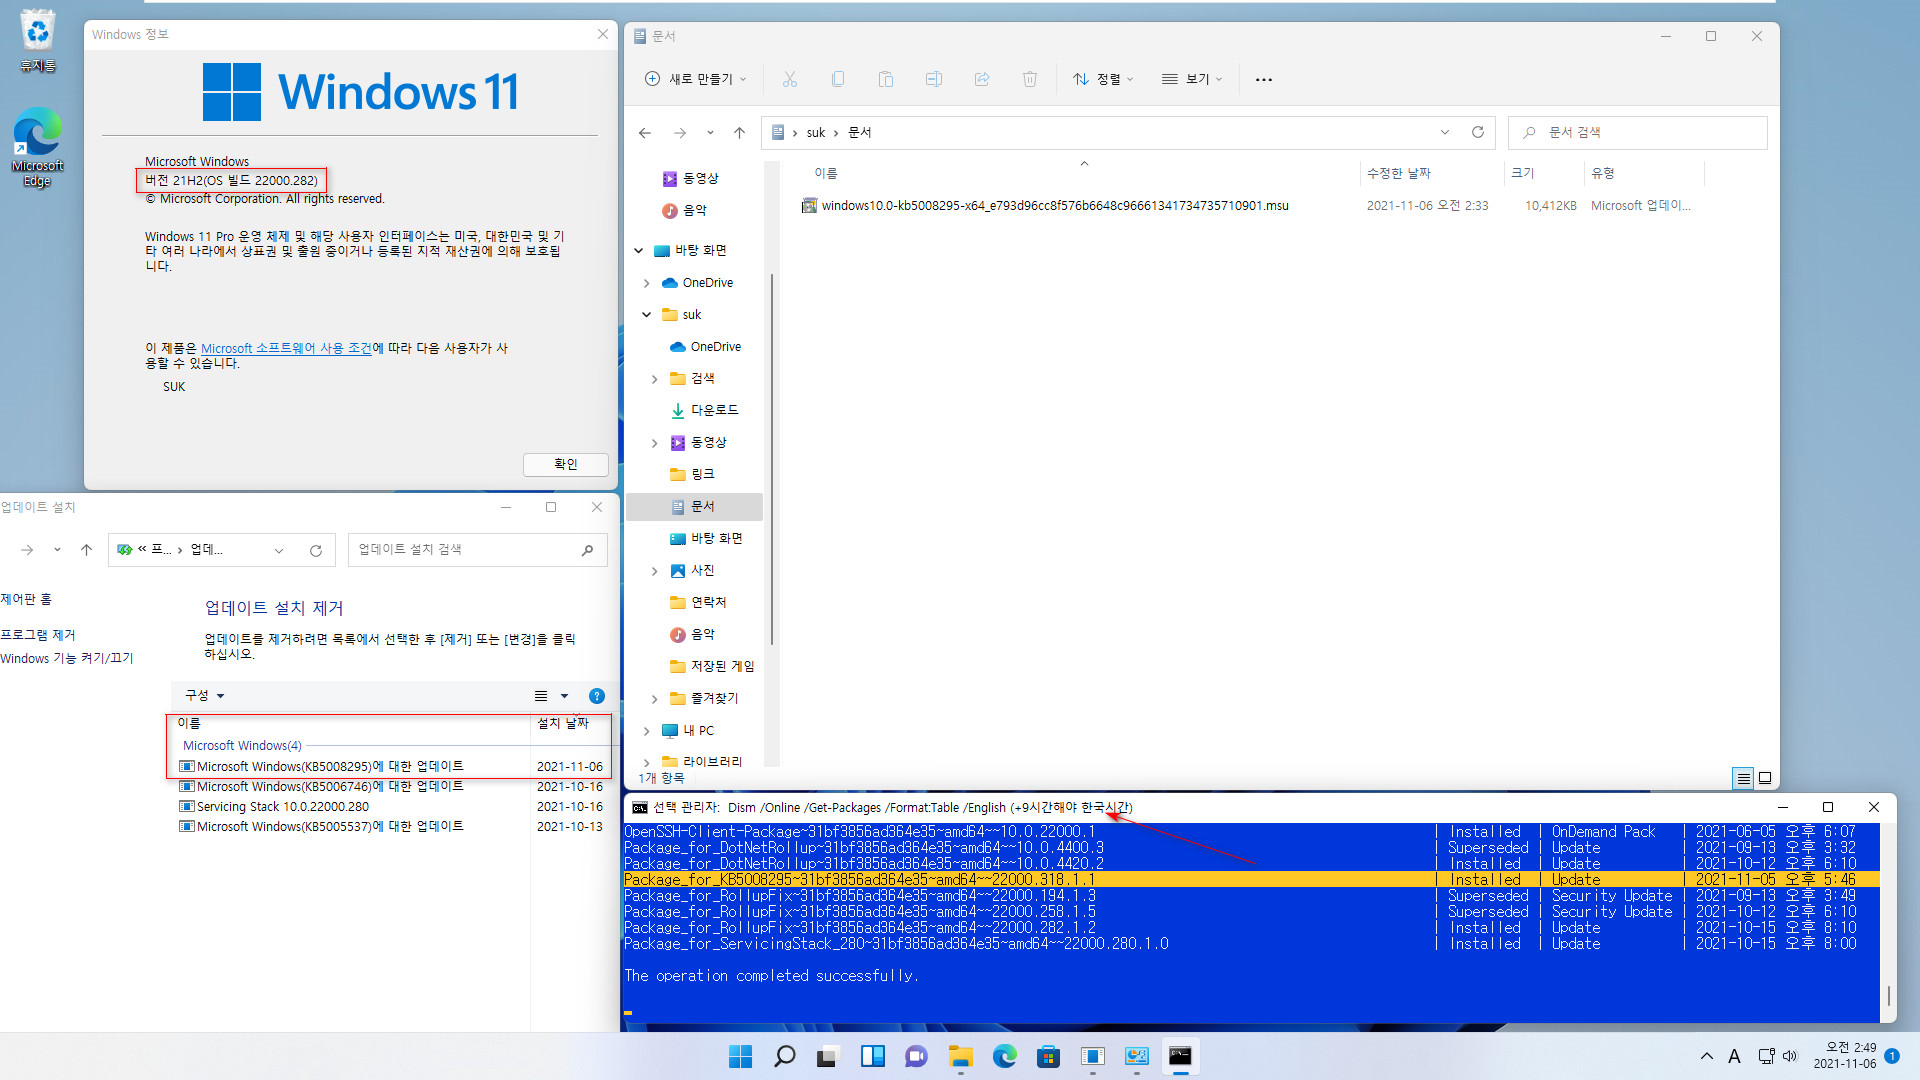
Task: Select 다운로드 in navigation pane
Action: (704, 411)
